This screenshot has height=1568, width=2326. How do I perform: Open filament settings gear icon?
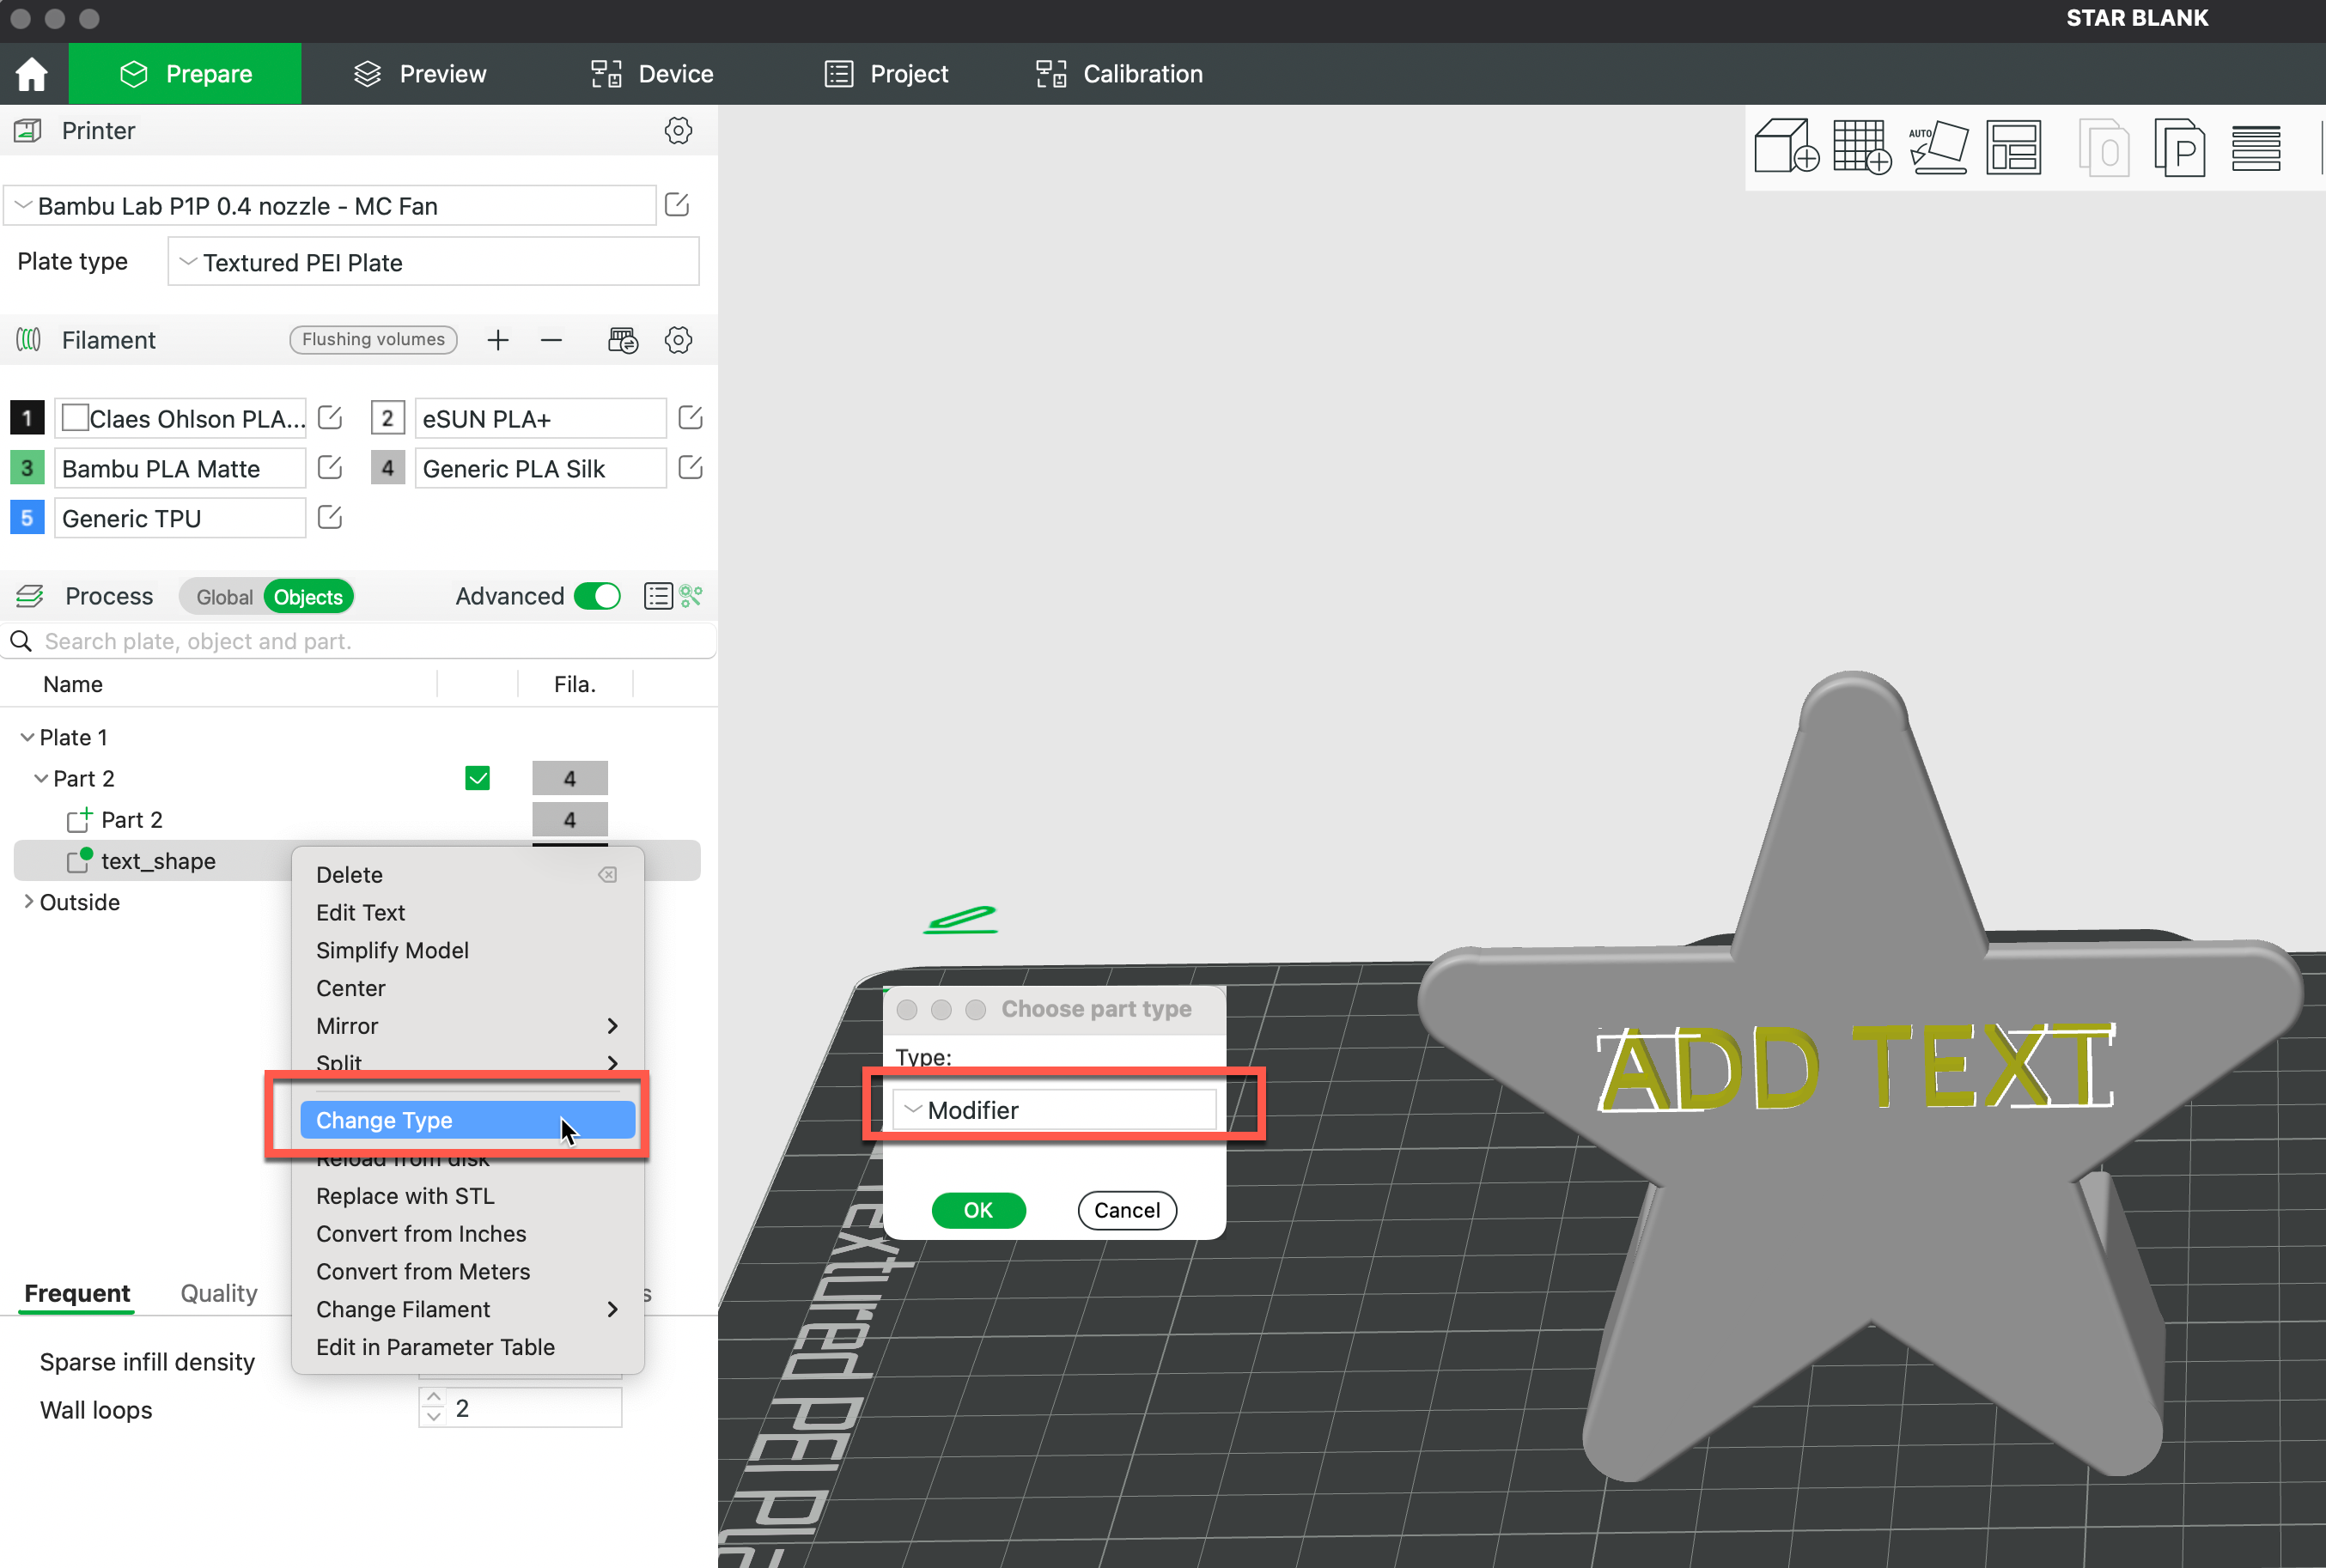coord(678,340)
